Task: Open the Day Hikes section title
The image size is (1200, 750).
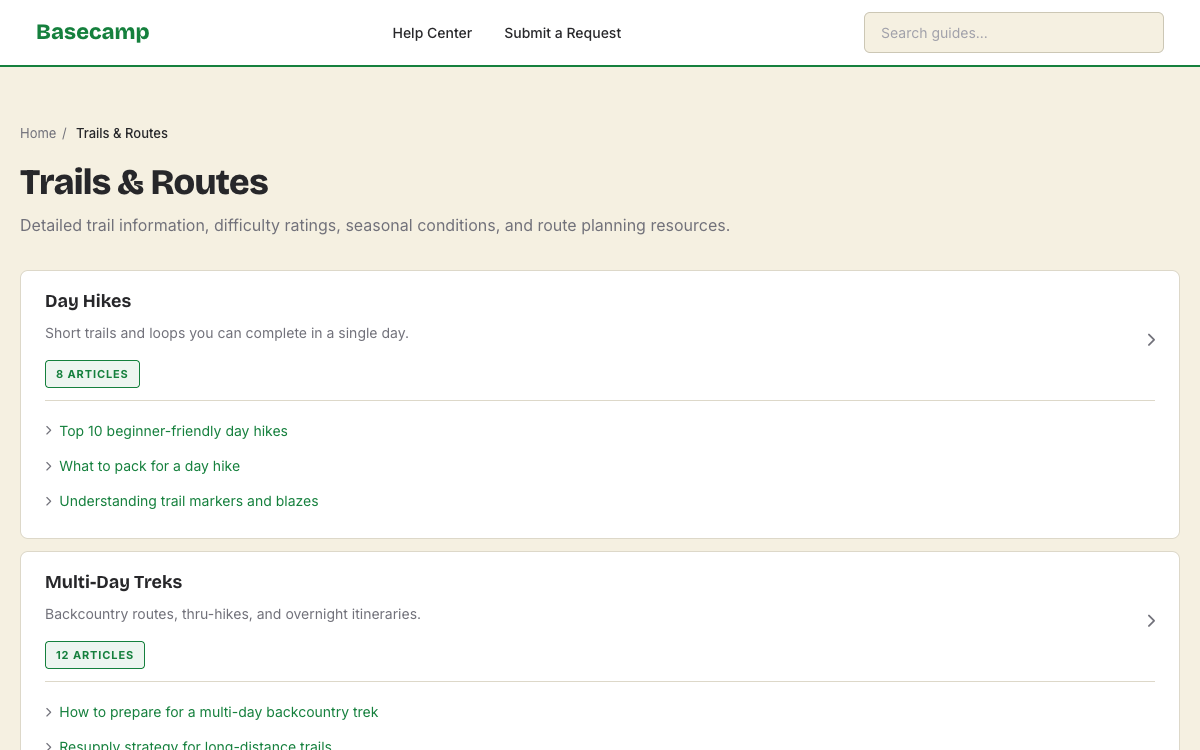Action: 88,301
